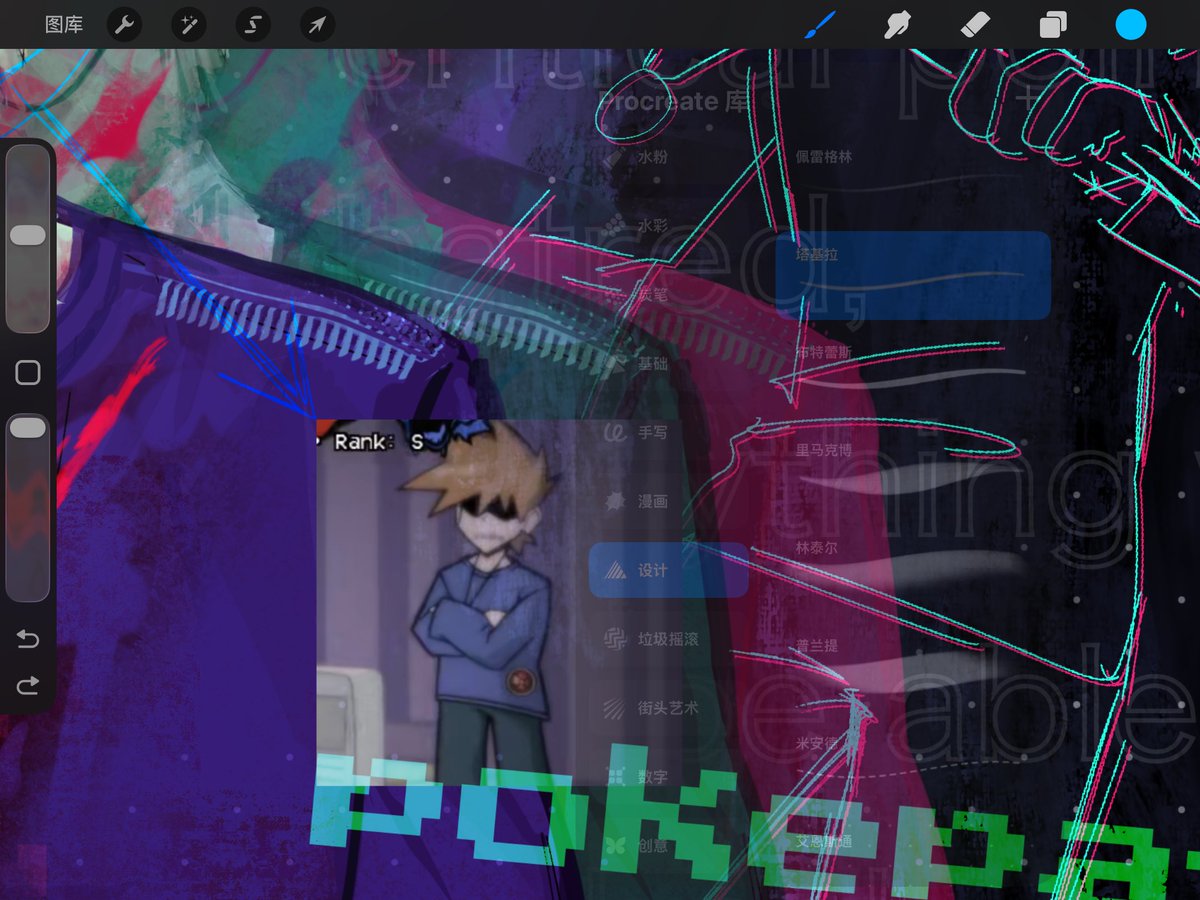Viewport: 1200px width, 900px height.
Task: Select the 水彩 brush category
Action: (668, 226)
